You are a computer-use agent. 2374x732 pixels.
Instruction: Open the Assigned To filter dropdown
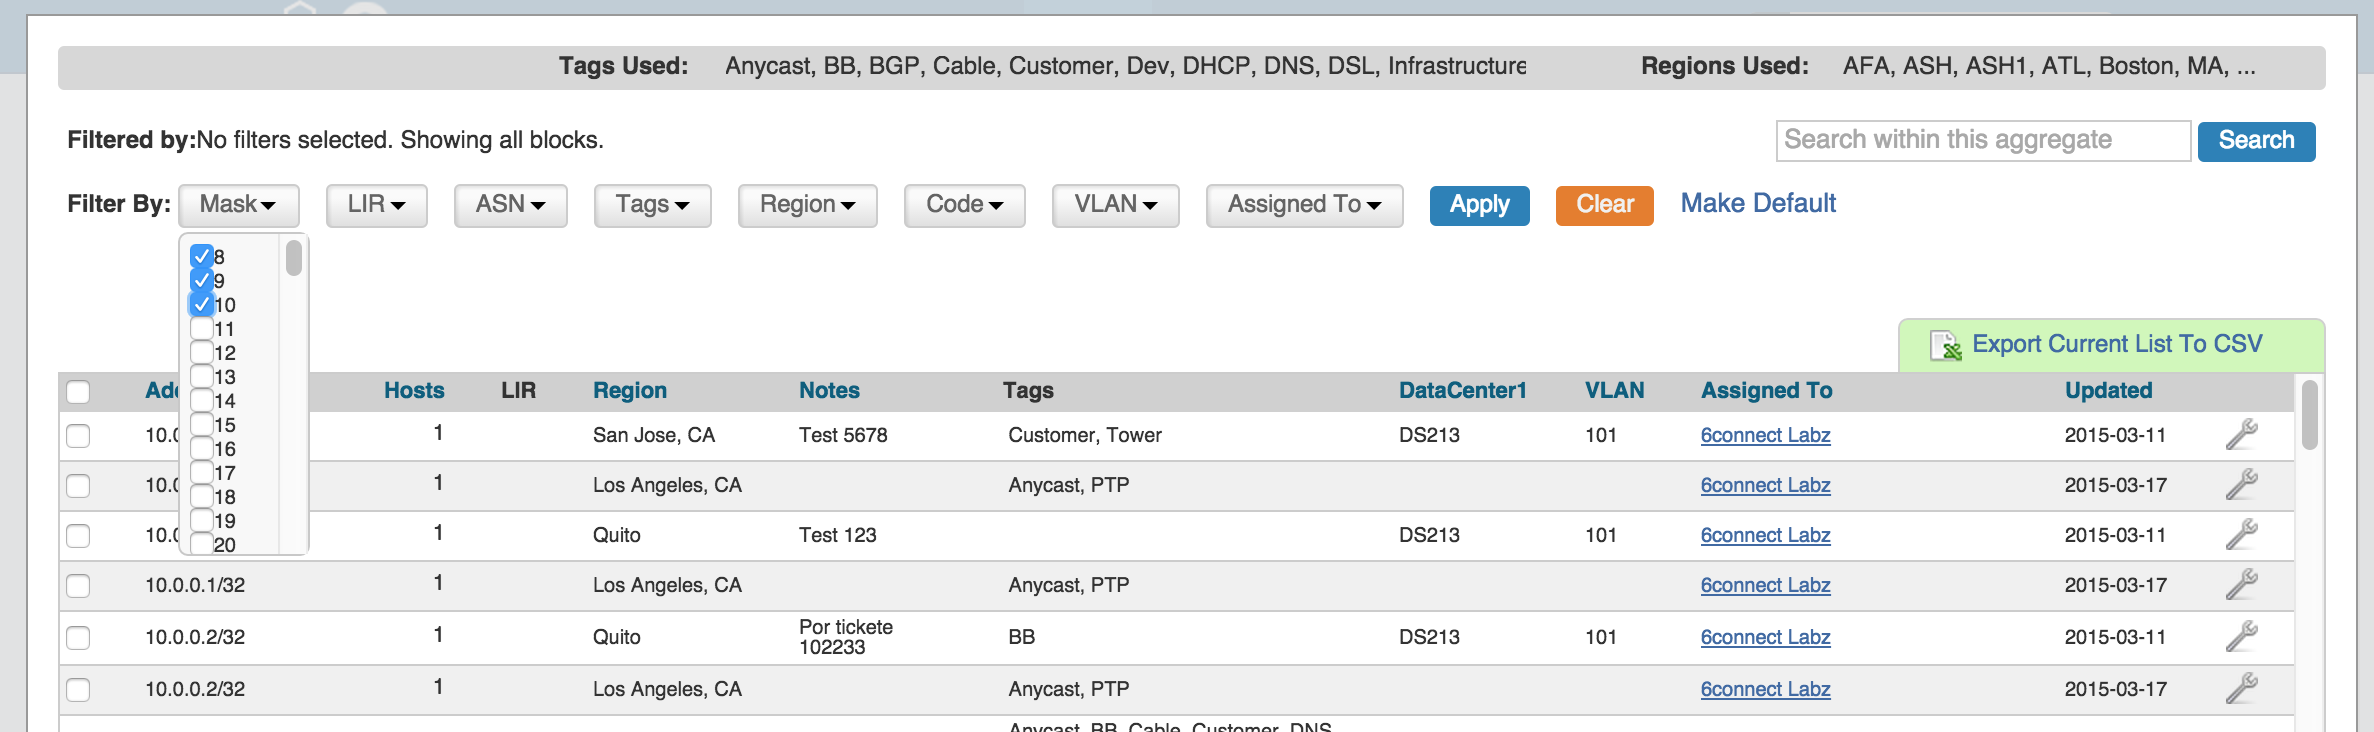pyautogui.click(x=1304, y=205)
